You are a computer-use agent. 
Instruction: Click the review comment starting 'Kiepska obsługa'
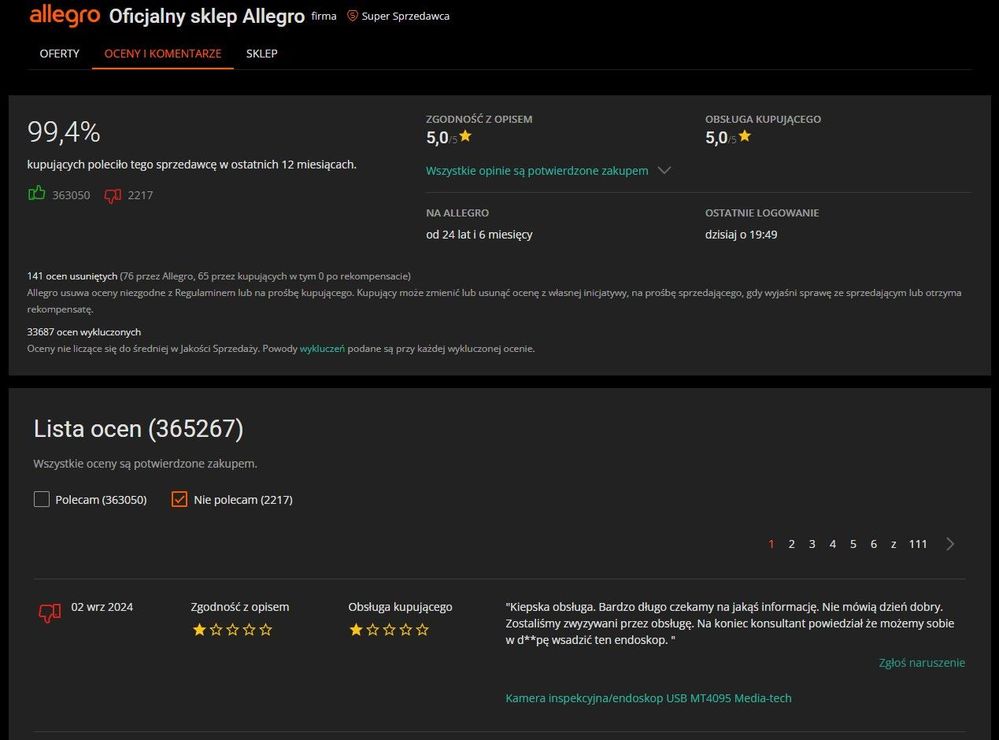click(729, 623)
